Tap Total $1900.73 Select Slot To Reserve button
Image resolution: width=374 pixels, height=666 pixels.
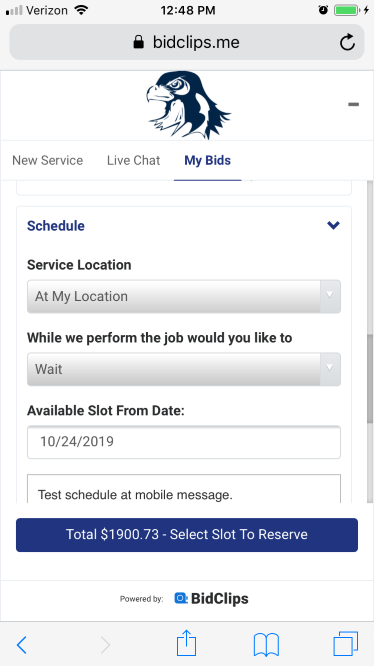click(x=187, y=535)
